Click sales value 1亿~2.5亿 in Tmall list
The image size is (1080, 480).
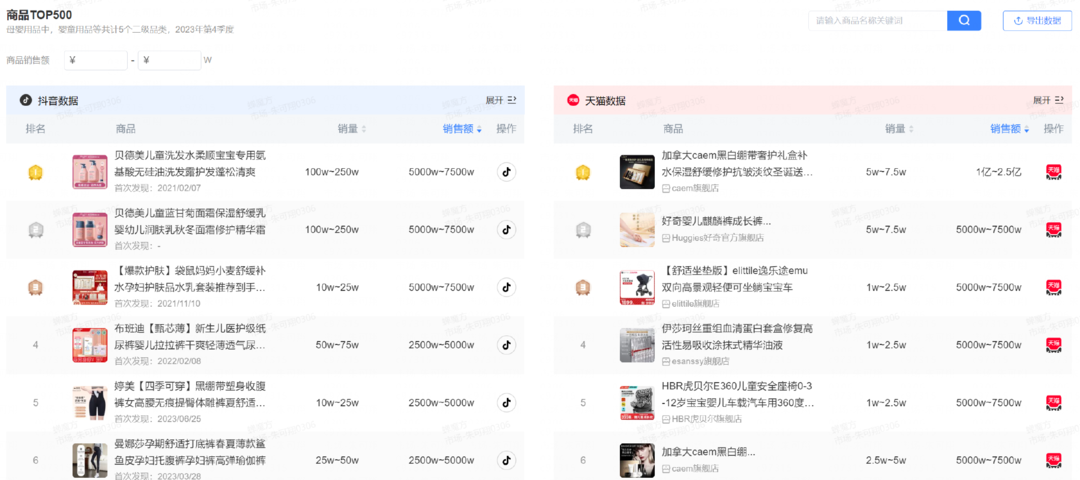click(x=999, y=172)
